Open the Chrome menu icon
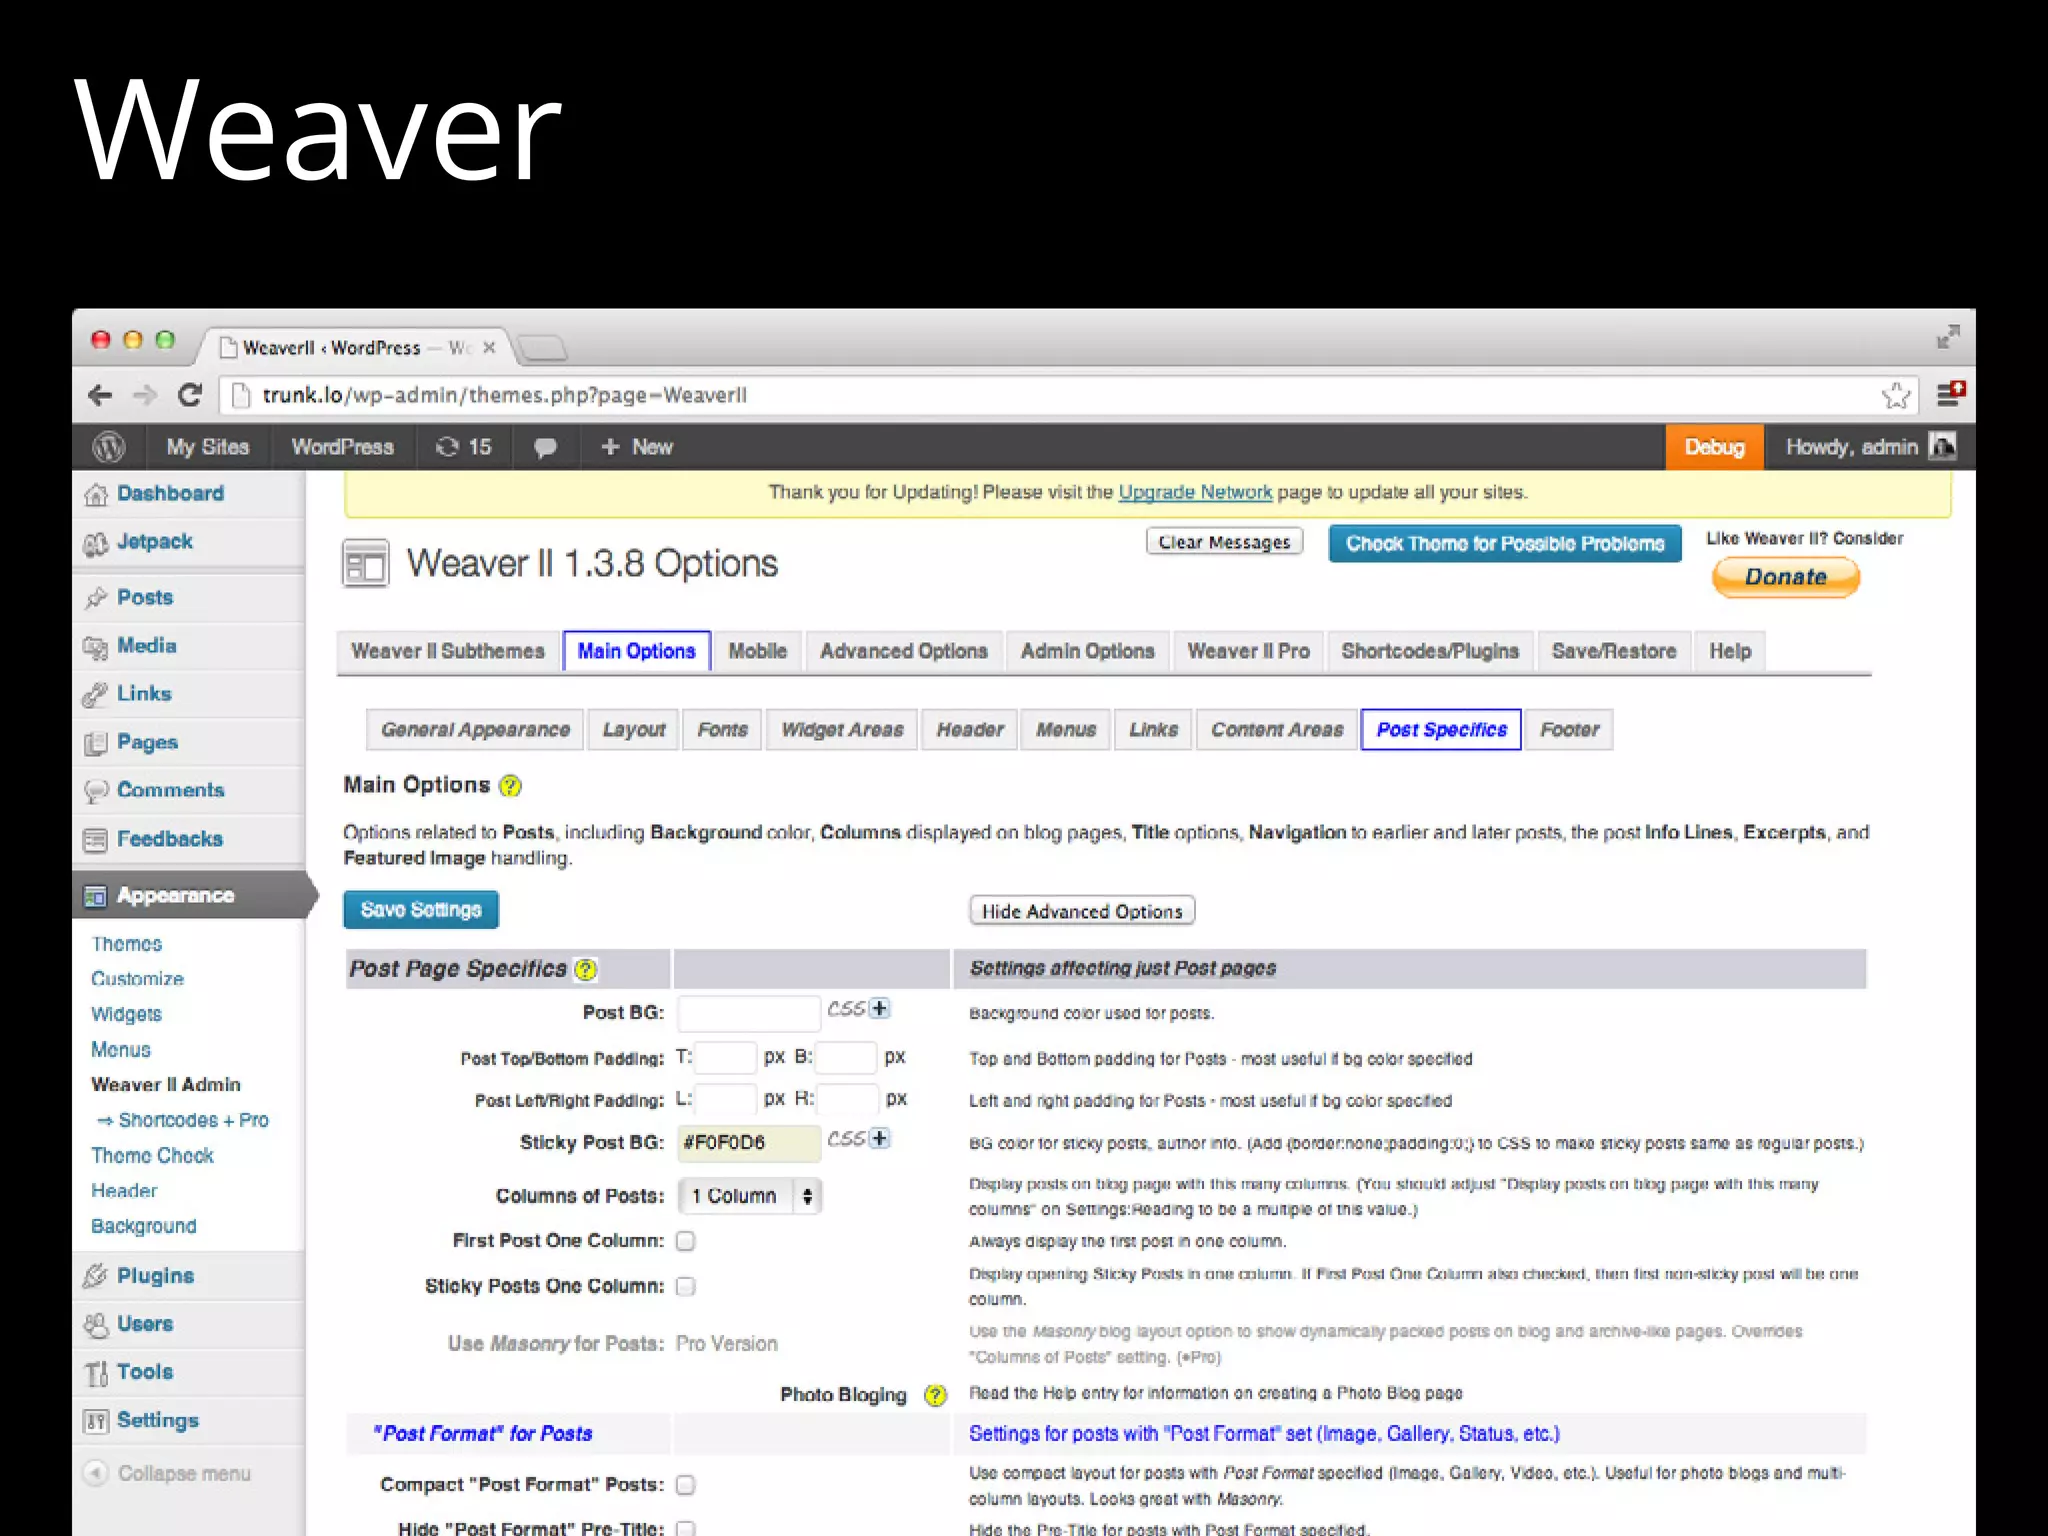The image size is (2048, 1536). (1950, 394)
